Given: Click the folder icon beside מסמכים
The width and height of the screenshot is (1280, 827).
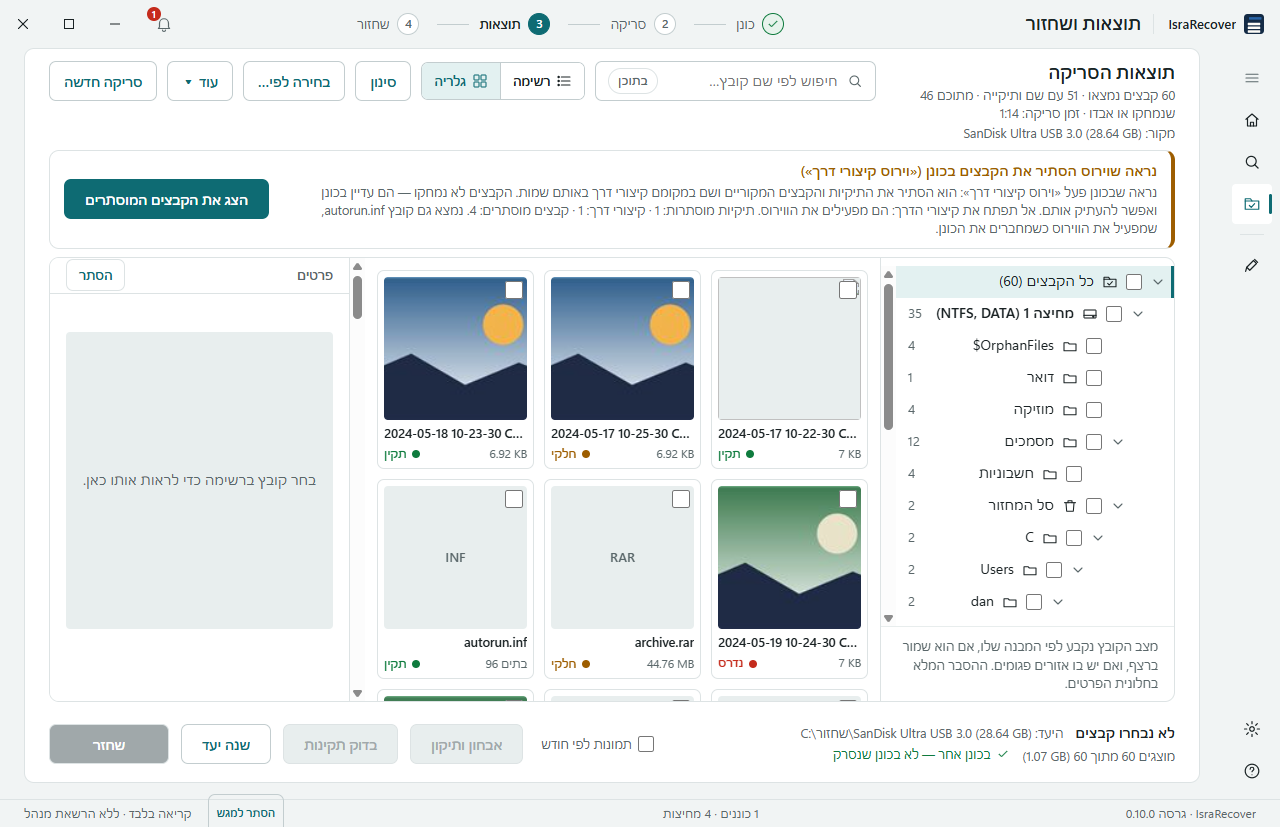Looking at the screenshot, I should pyautogui.click(x=1070, y=442).
